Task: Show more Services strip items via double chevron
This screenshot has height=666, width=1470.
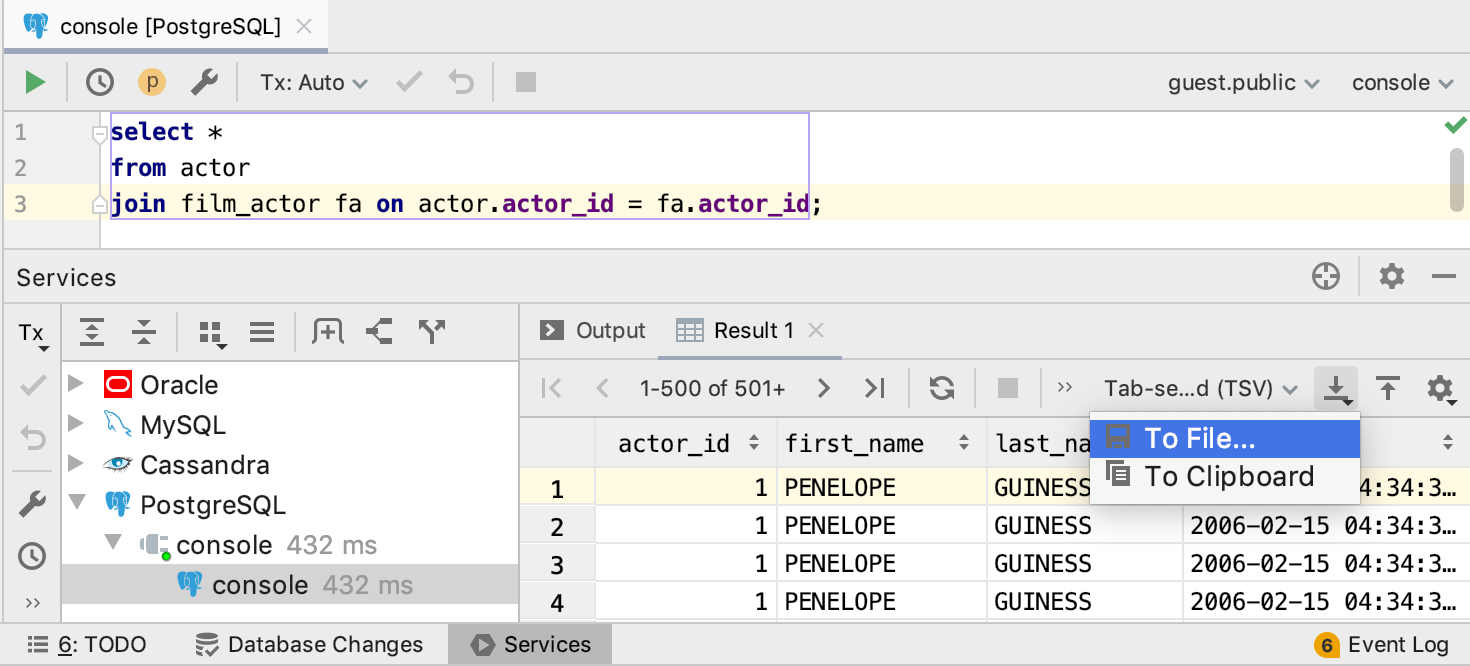Action: (x=33, y=602)
